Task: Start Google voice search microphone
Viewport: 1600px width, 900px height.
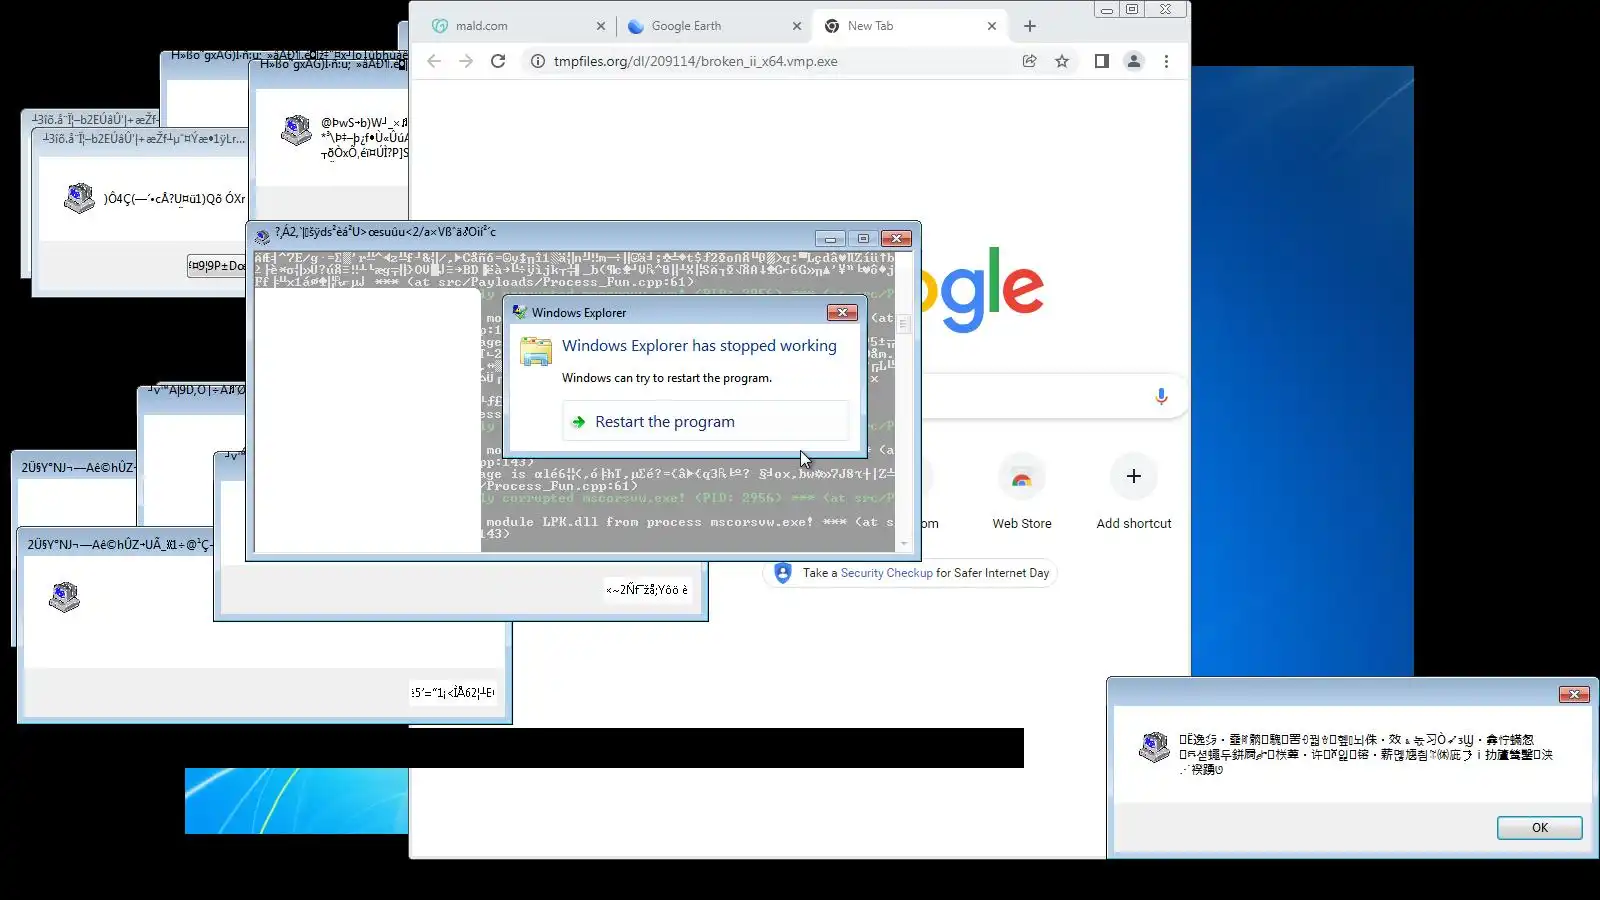Action: click(1161, 396)
